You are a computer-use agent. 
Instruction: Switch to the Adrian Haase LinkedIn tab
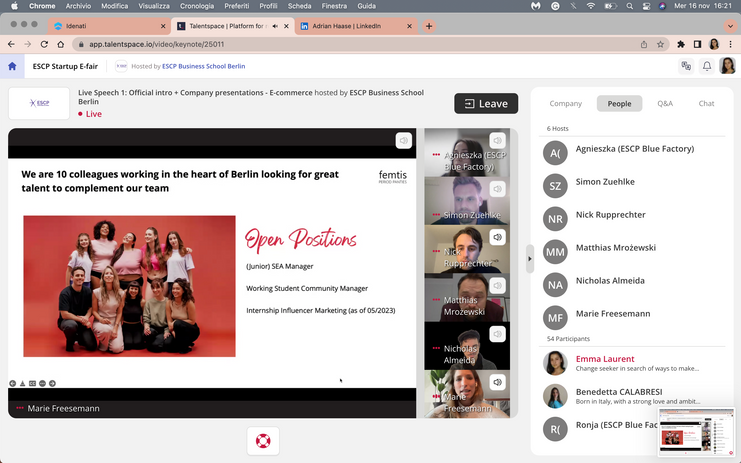[x=355, y=26]
